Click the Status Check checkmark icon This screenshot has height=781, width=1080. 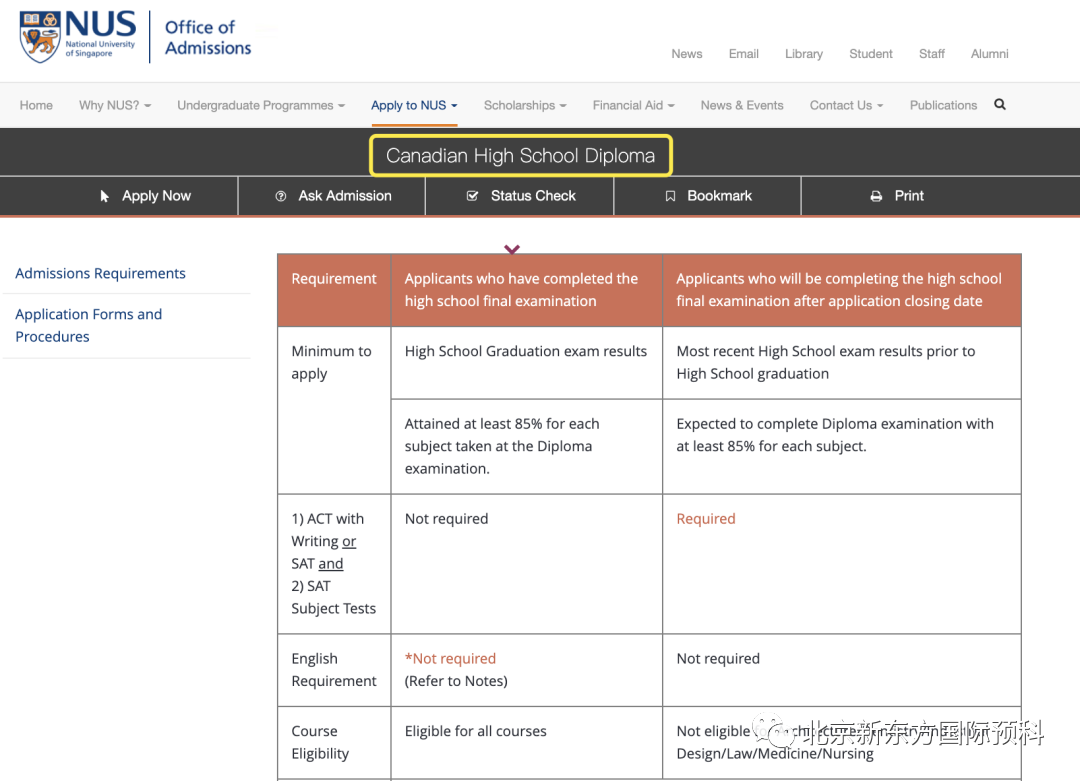pyautogui.click(x=473, y=196)
